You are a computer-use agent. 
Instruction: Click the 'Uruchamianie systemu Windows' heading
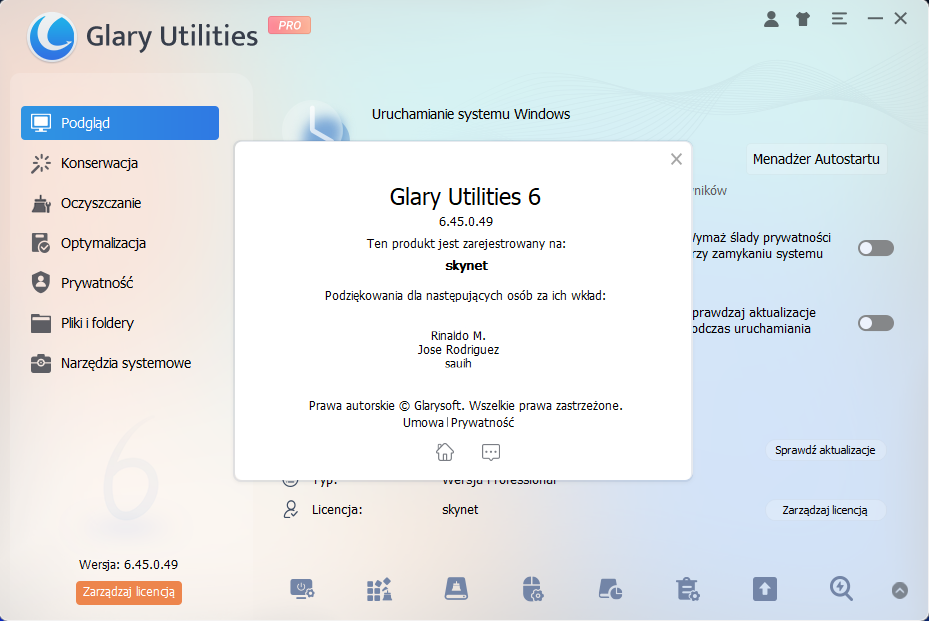point(470,114)
